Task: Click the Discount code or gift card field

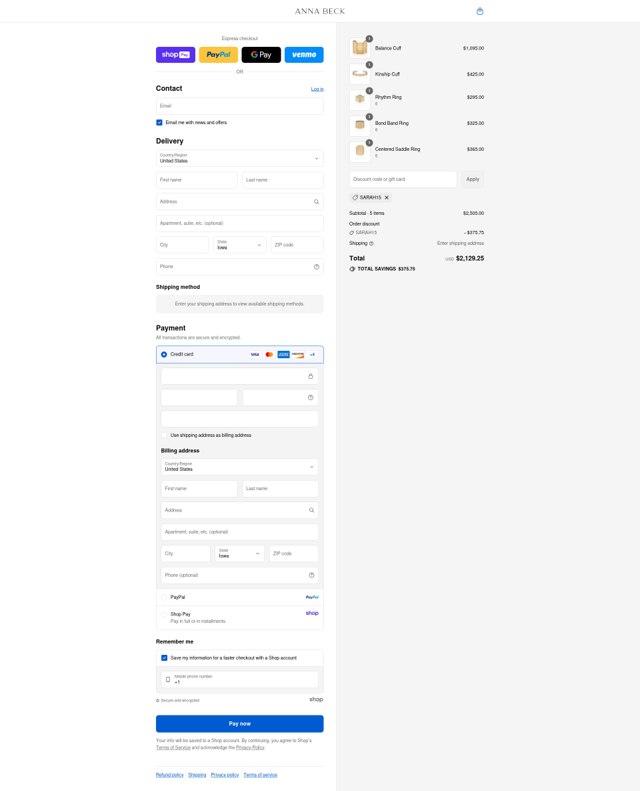Action: (403, 179)
